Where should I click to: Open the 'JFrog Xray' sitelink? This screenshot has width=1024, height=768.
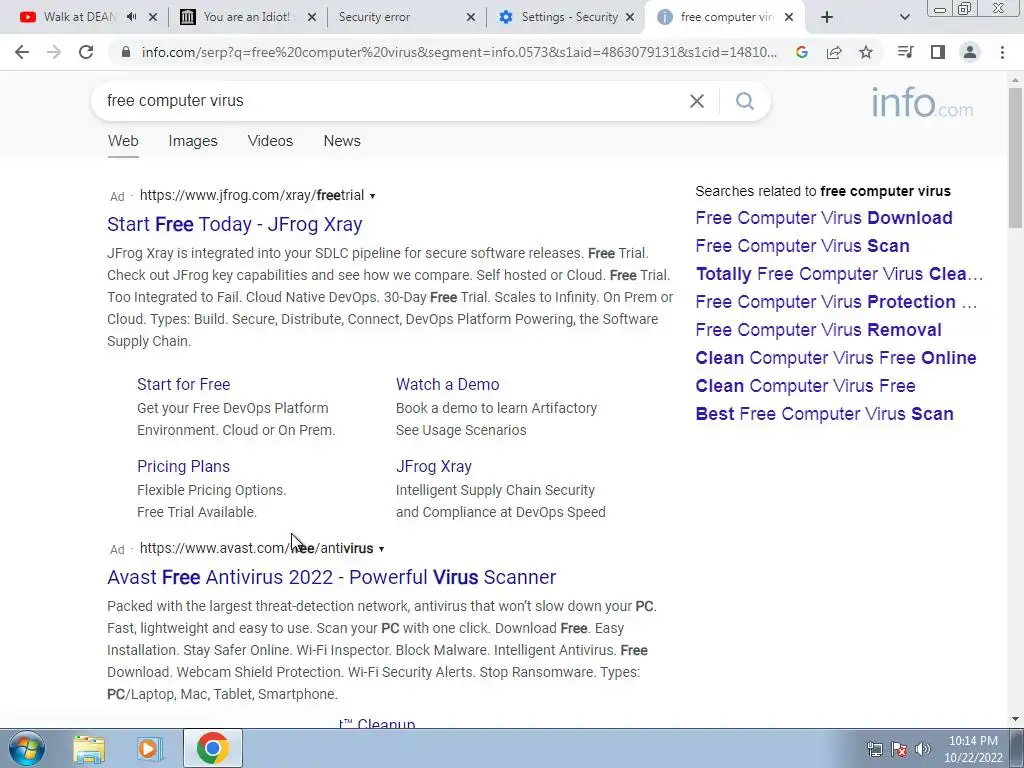(434, 467)
